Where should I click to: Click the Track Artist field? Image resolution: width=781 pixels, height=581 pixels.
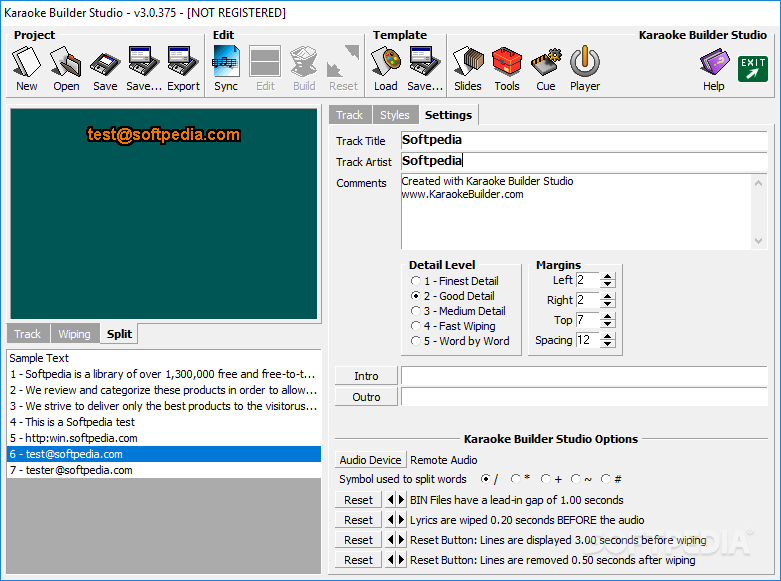point(584,161)
